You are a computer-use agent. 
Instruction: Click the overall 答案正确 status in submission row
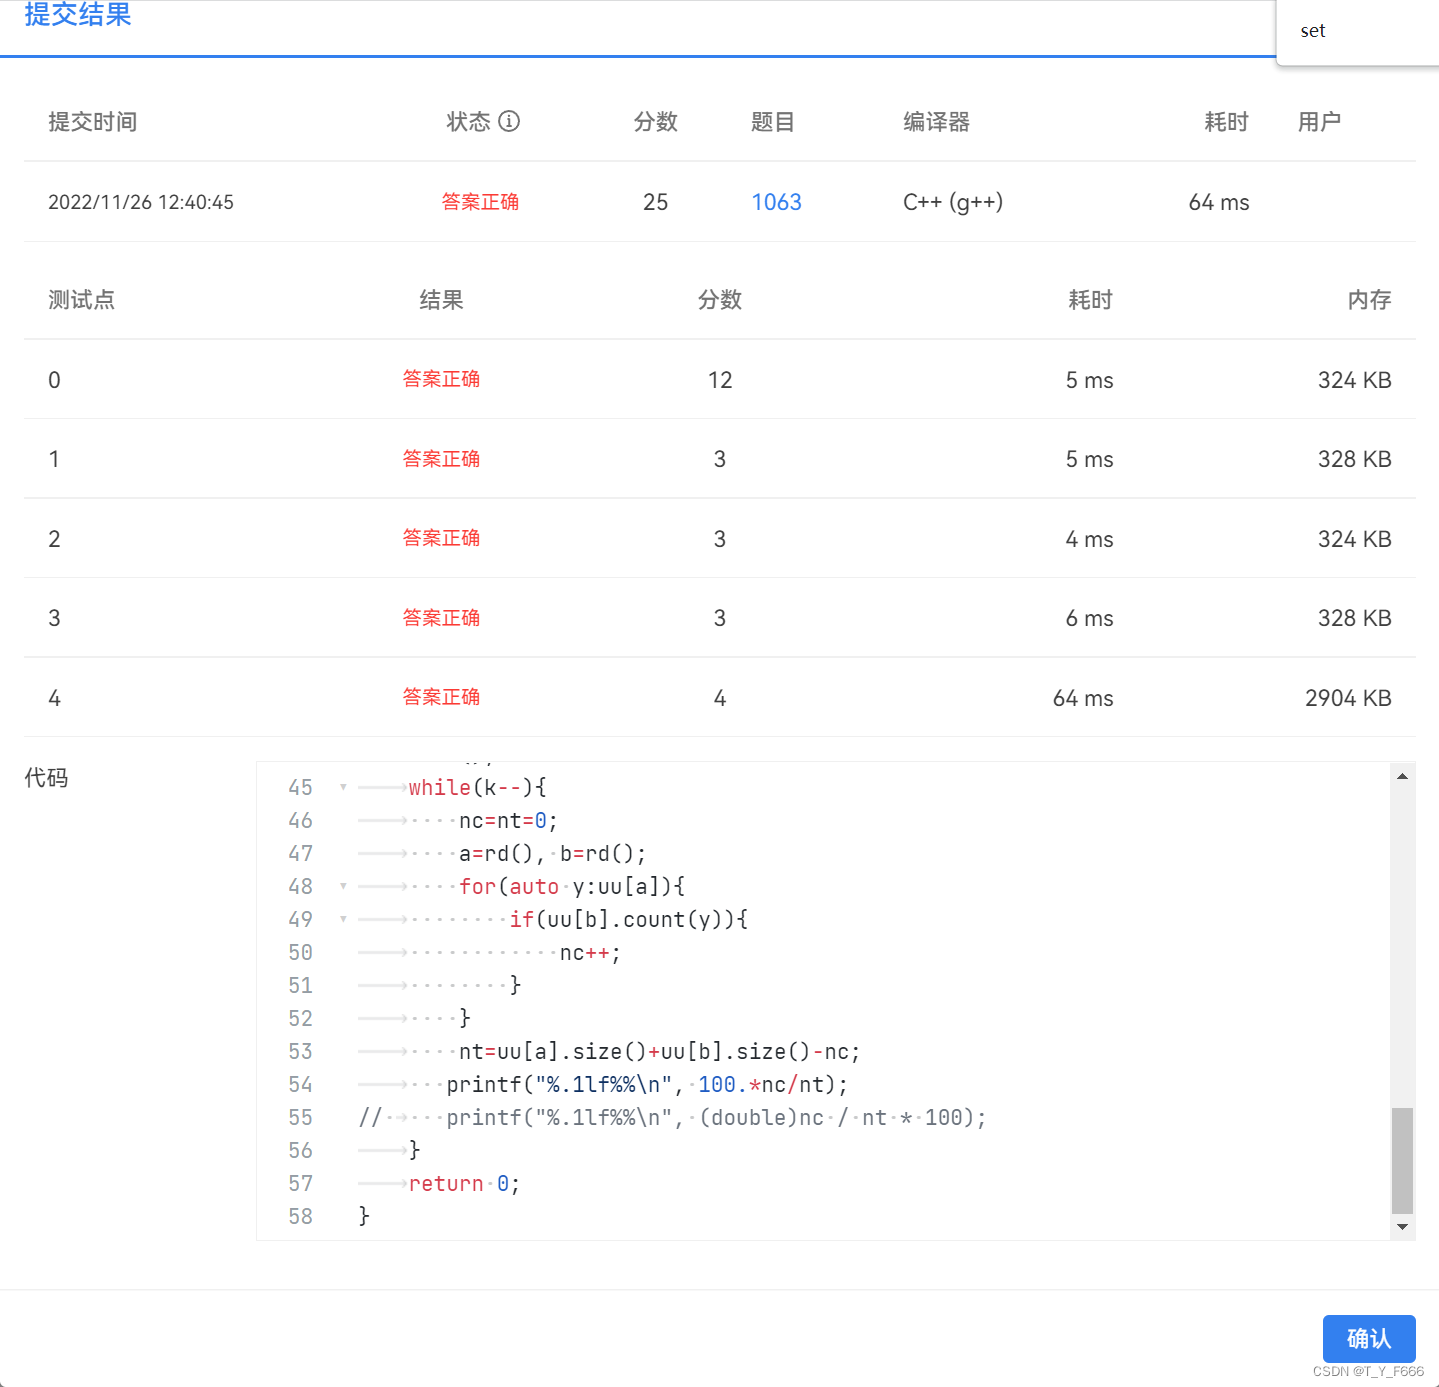coord(480,202)
